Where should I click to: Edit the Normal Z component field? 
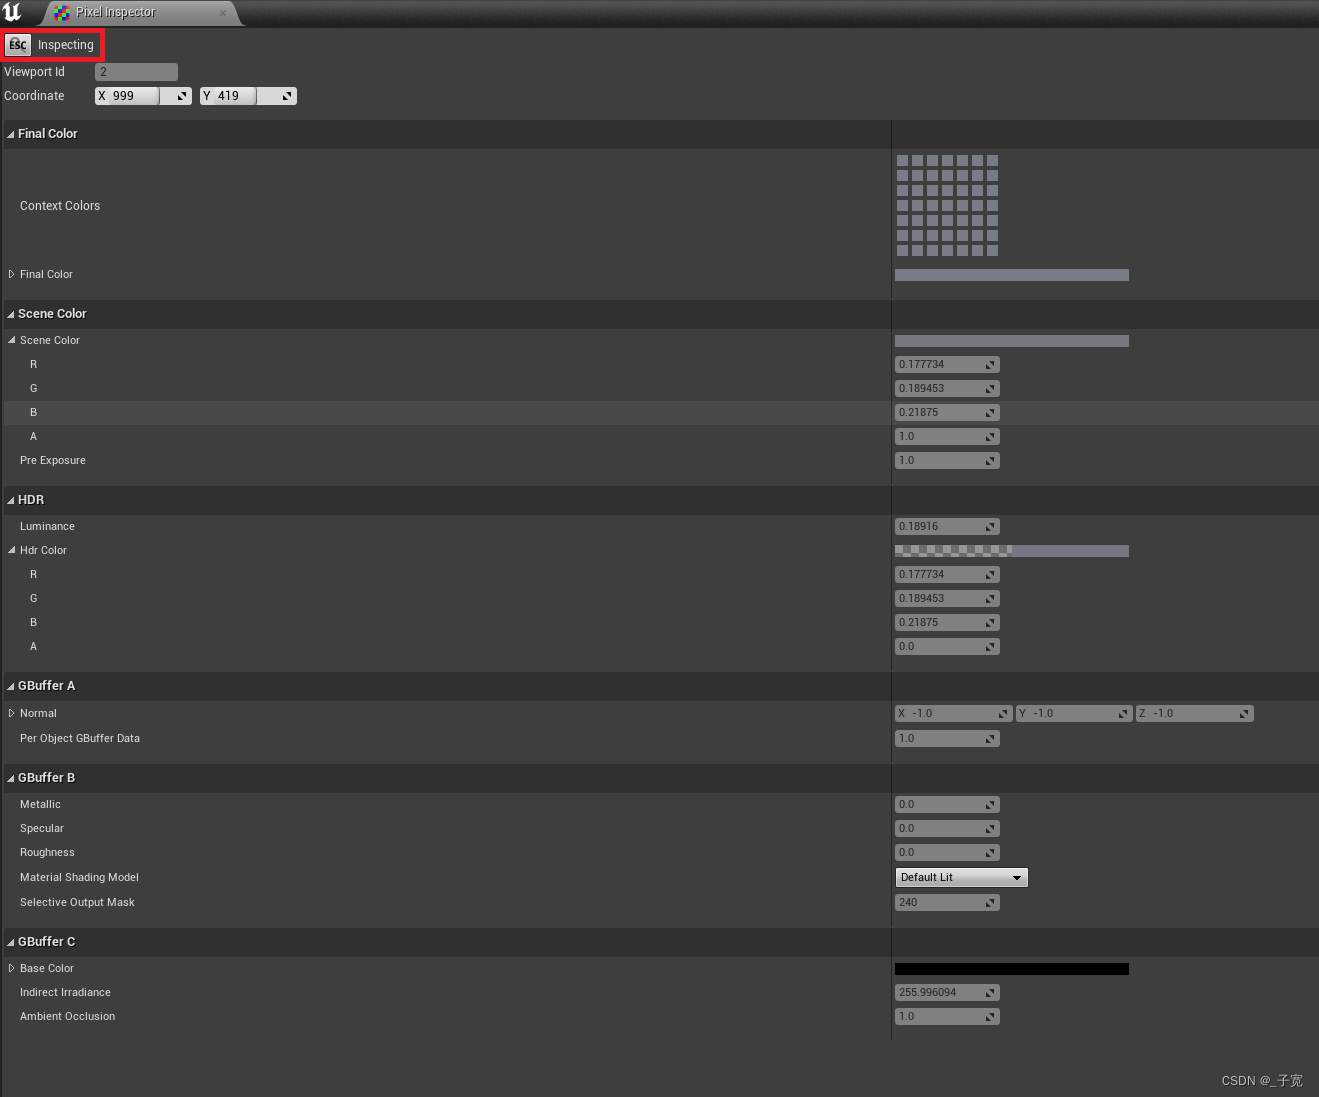1194,714
